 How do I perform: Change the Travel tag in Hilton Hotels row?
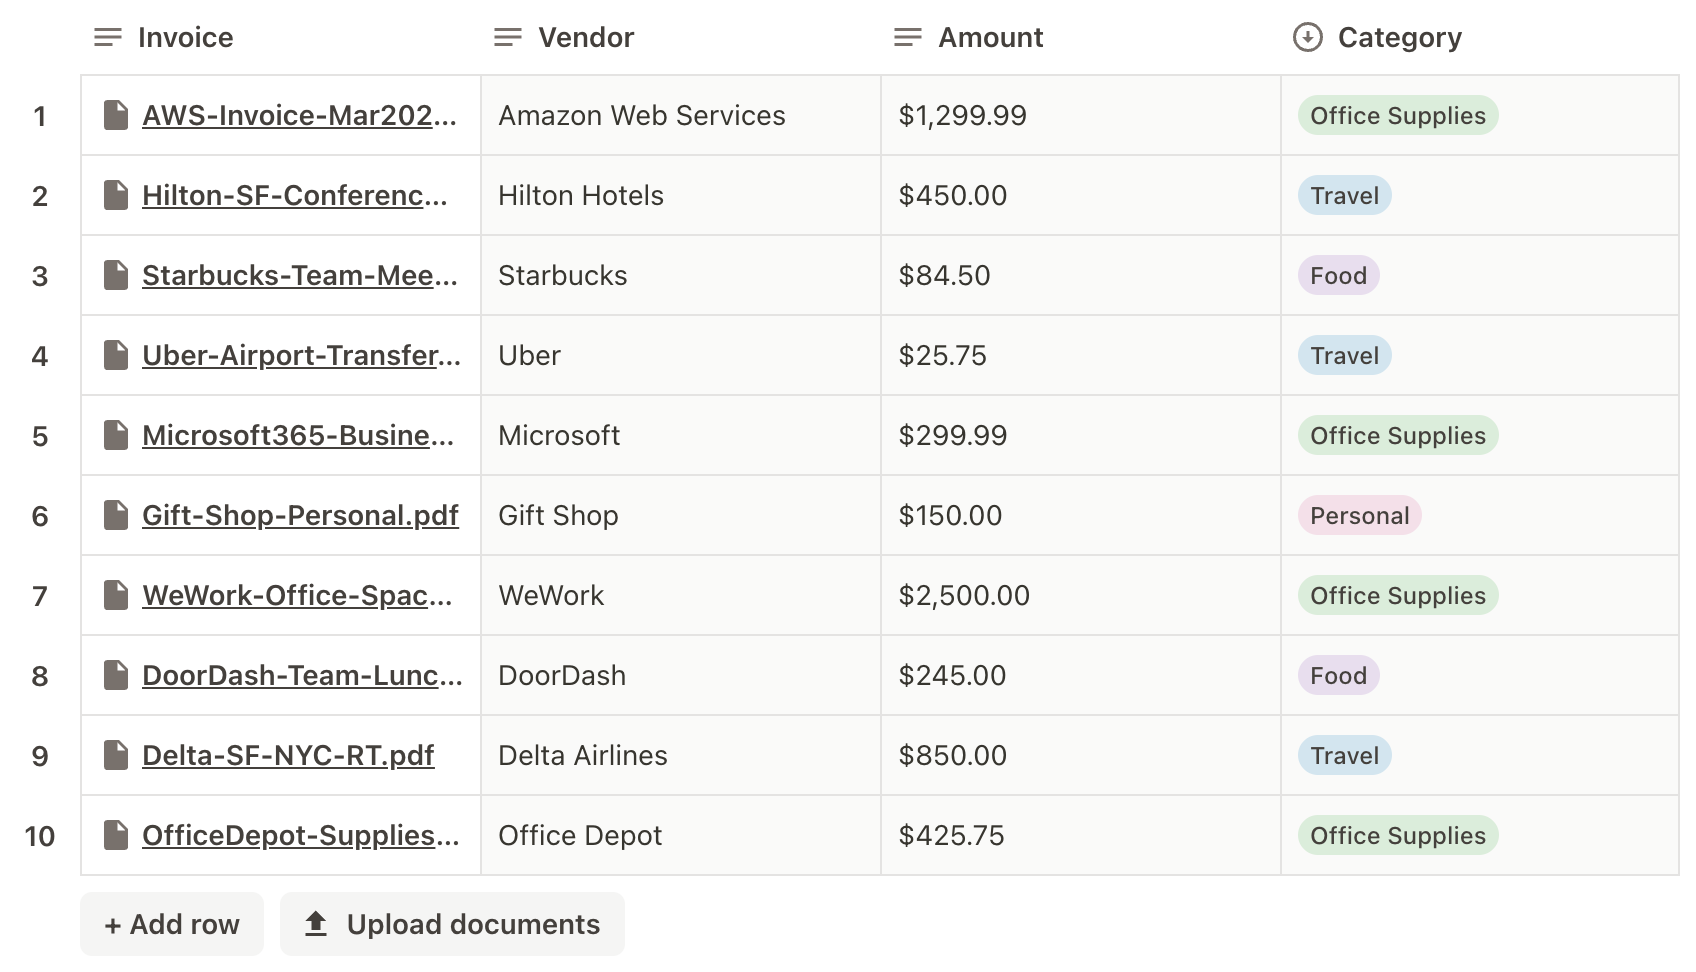(x=1345, y=195)
